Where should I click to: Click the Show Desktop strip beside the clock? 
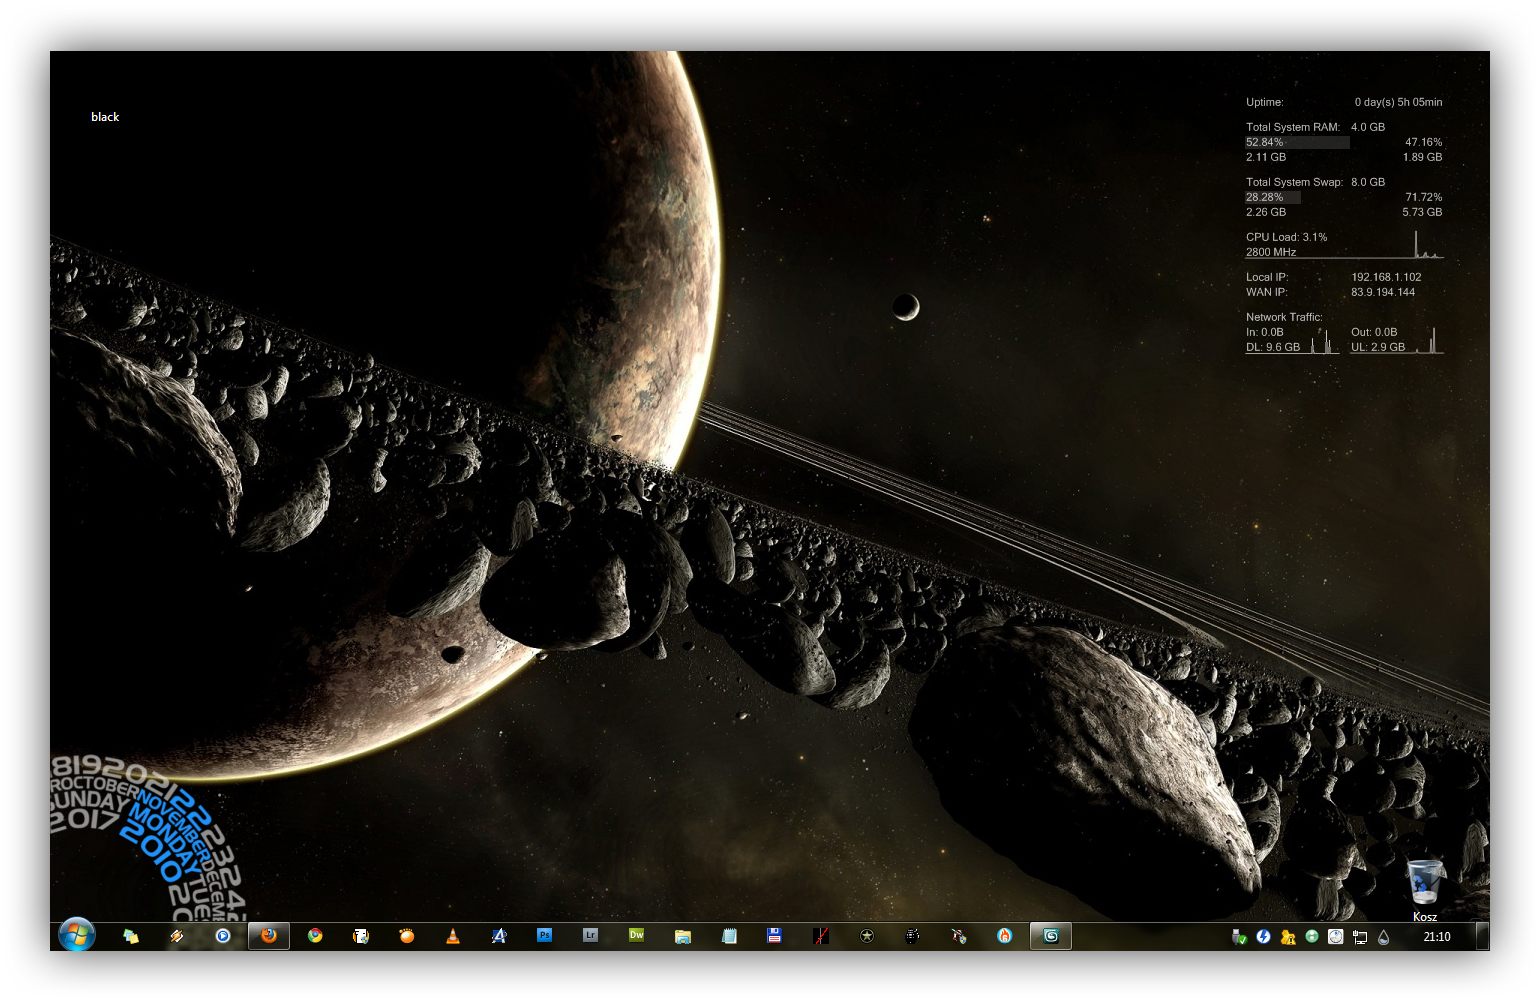[x=1483, y=937]
